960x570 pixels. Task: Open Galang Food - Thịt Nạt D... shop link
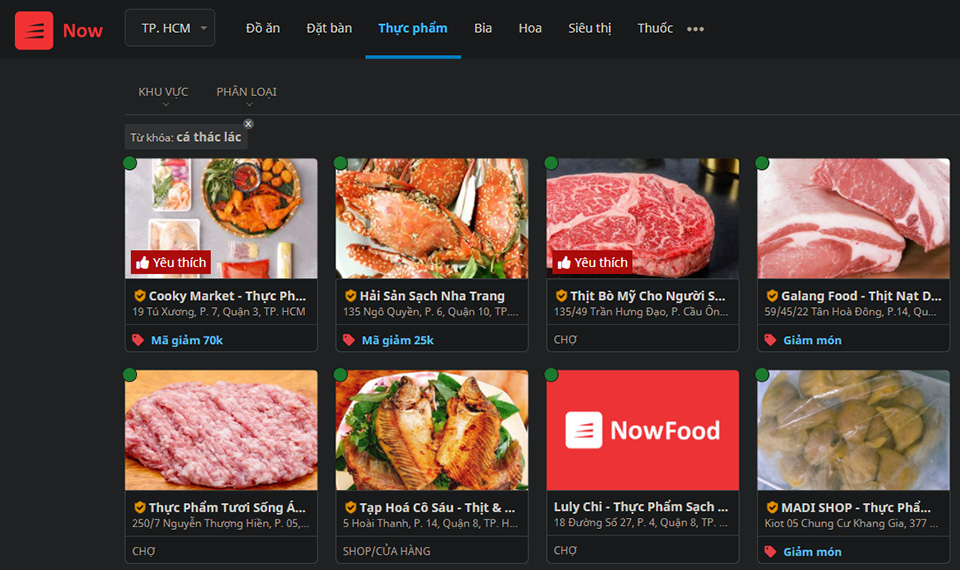pos(861,296)
